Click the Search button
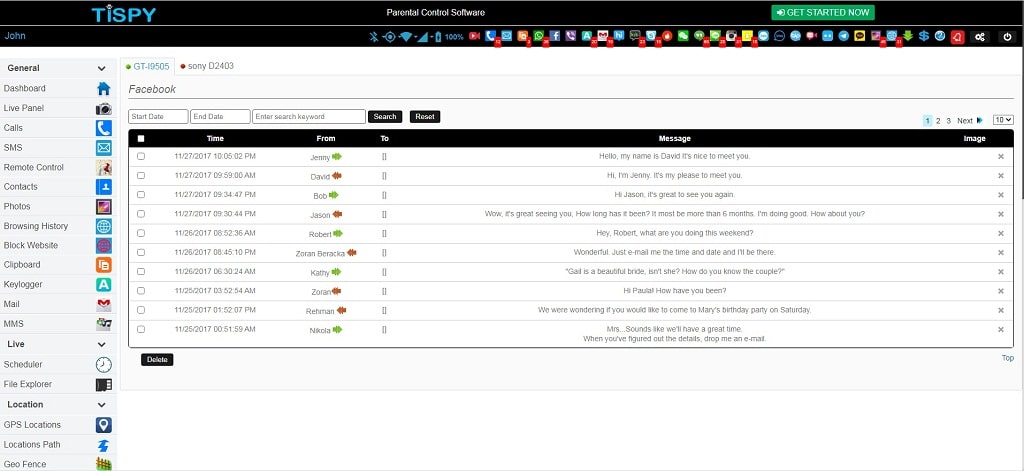The width and height of the screenshot is (1024, 471). tap(385, 116)
